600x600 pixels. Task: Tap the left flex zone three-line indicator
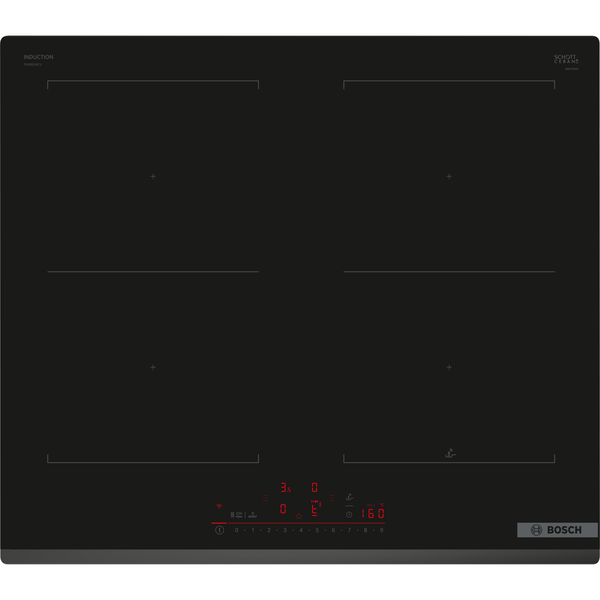(x=265, y=498)
